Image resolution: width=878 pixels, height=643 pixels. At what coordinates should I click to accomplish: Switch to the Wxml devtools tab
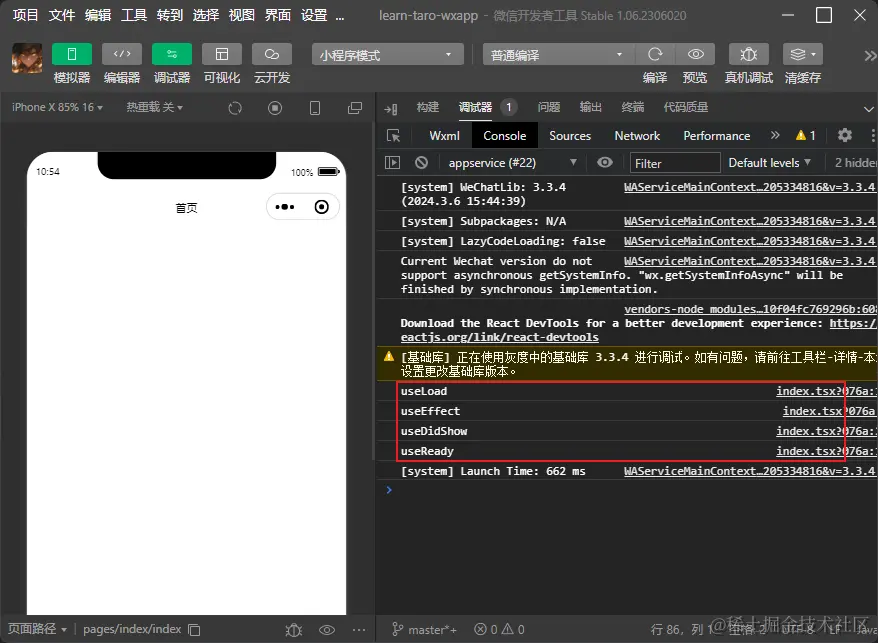pyautogui.click(x=445, y=136)
